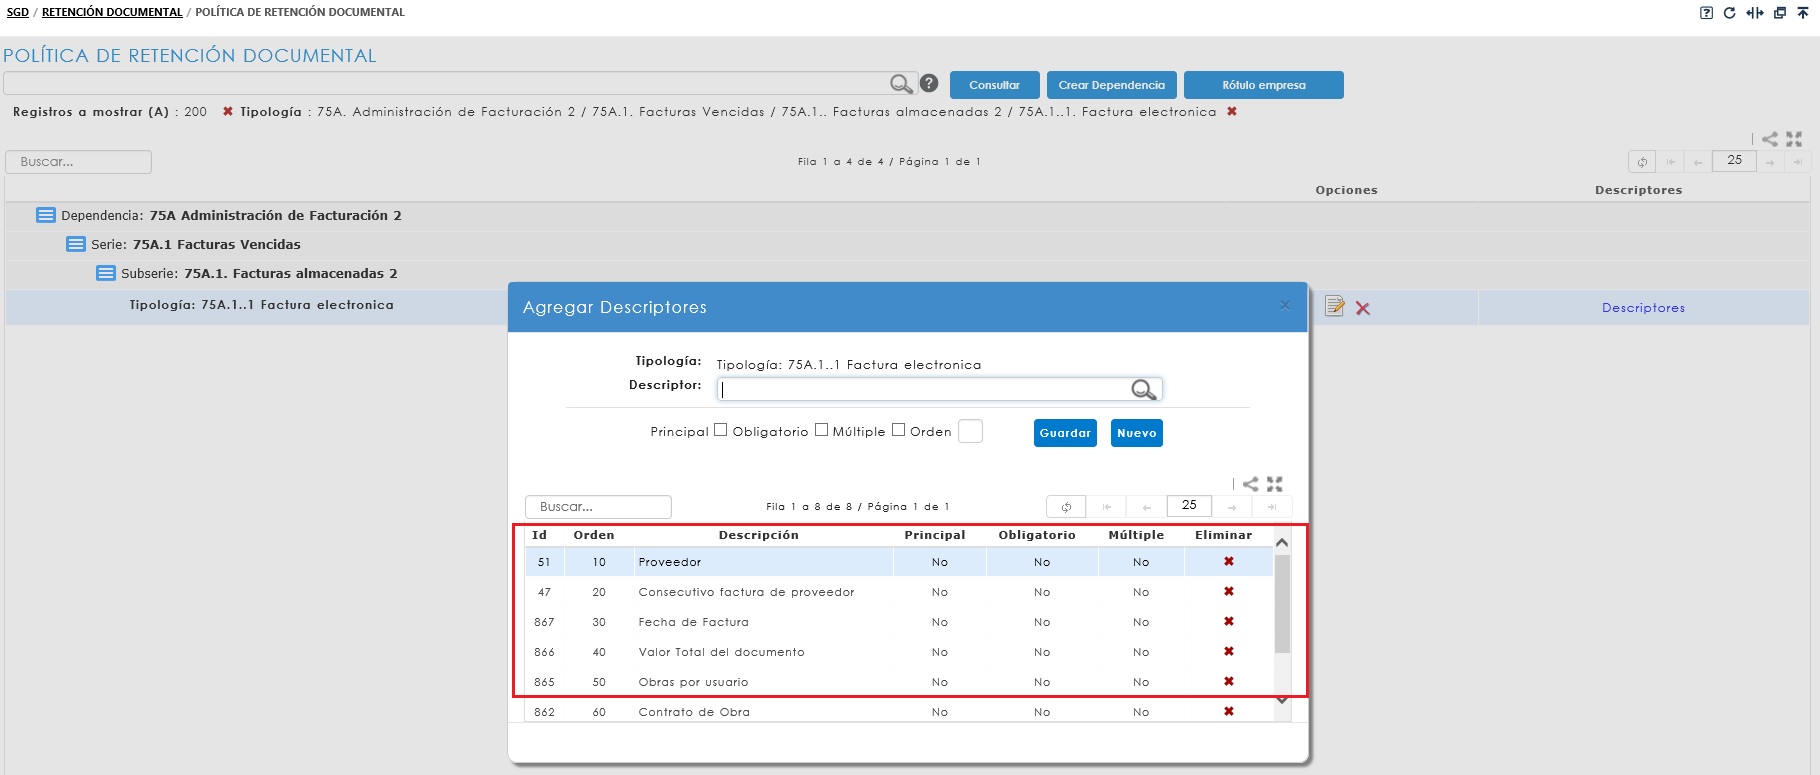Expand main grid to fullscreen icon
This screenshot has width=1820, height=775.
click(x=1794, y=139)
